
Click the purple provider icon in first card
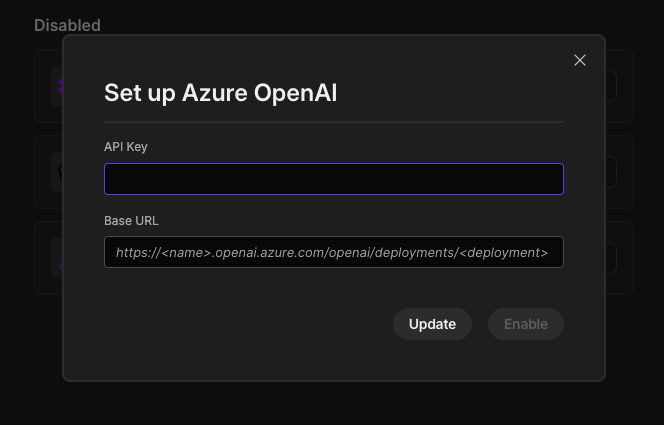coord(60,86)
